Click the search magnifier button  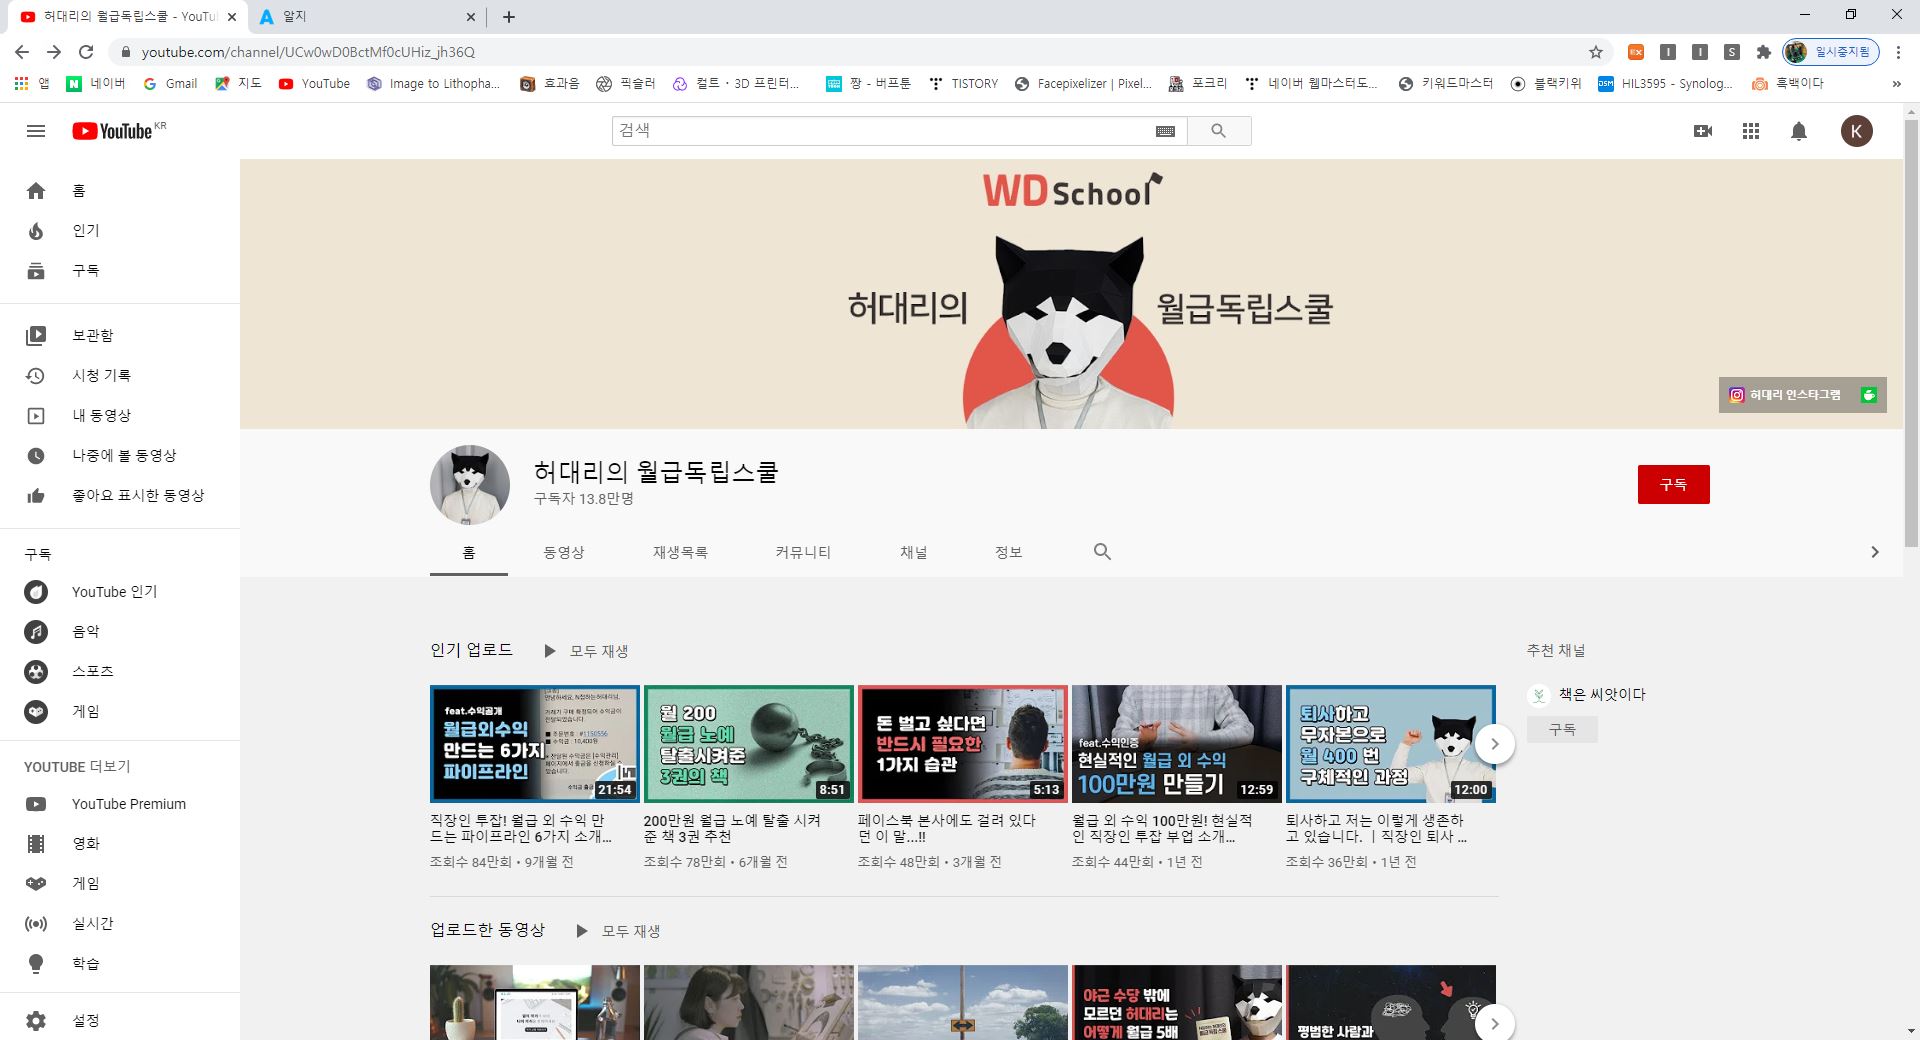pyautogui.click(x=1218, y=131)
